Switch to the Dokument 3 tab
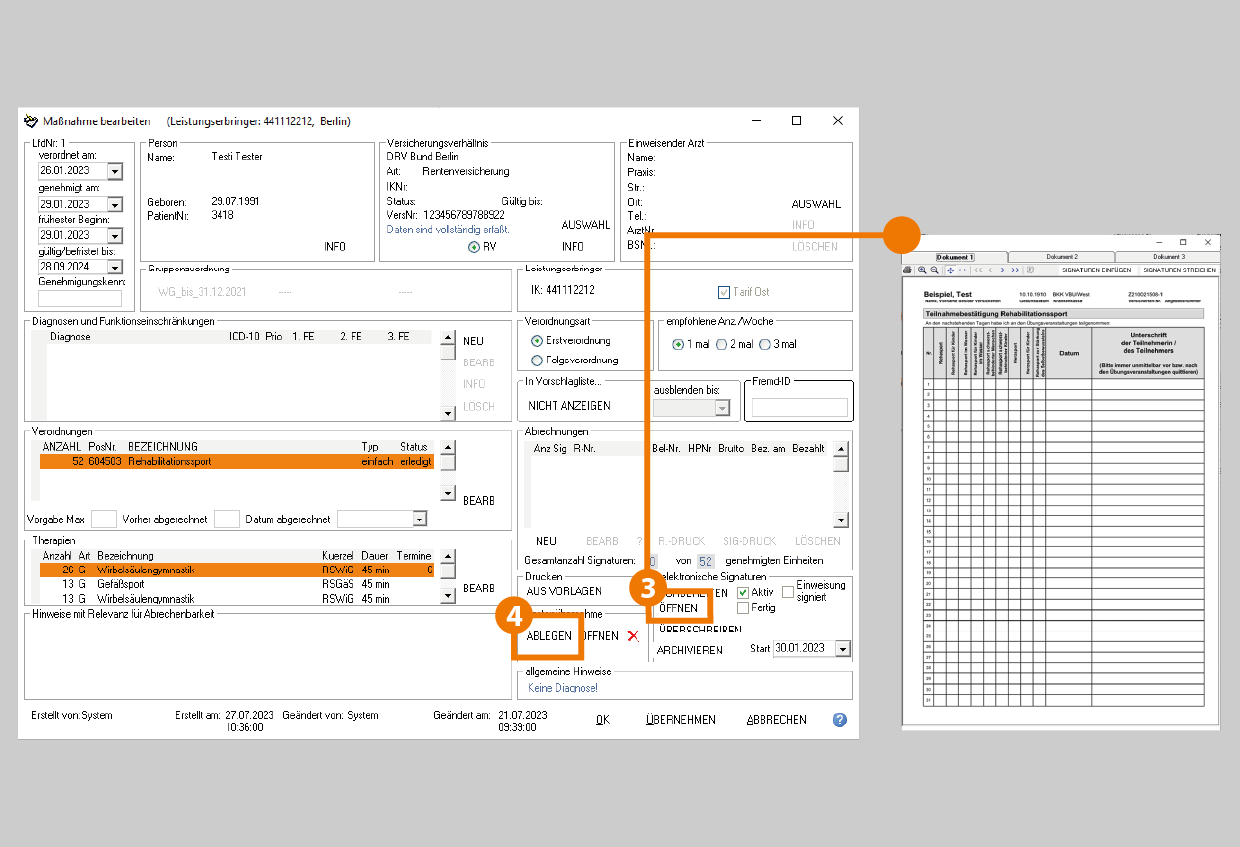Viewport: 1240px width, 847px height. pos(1168,257)
